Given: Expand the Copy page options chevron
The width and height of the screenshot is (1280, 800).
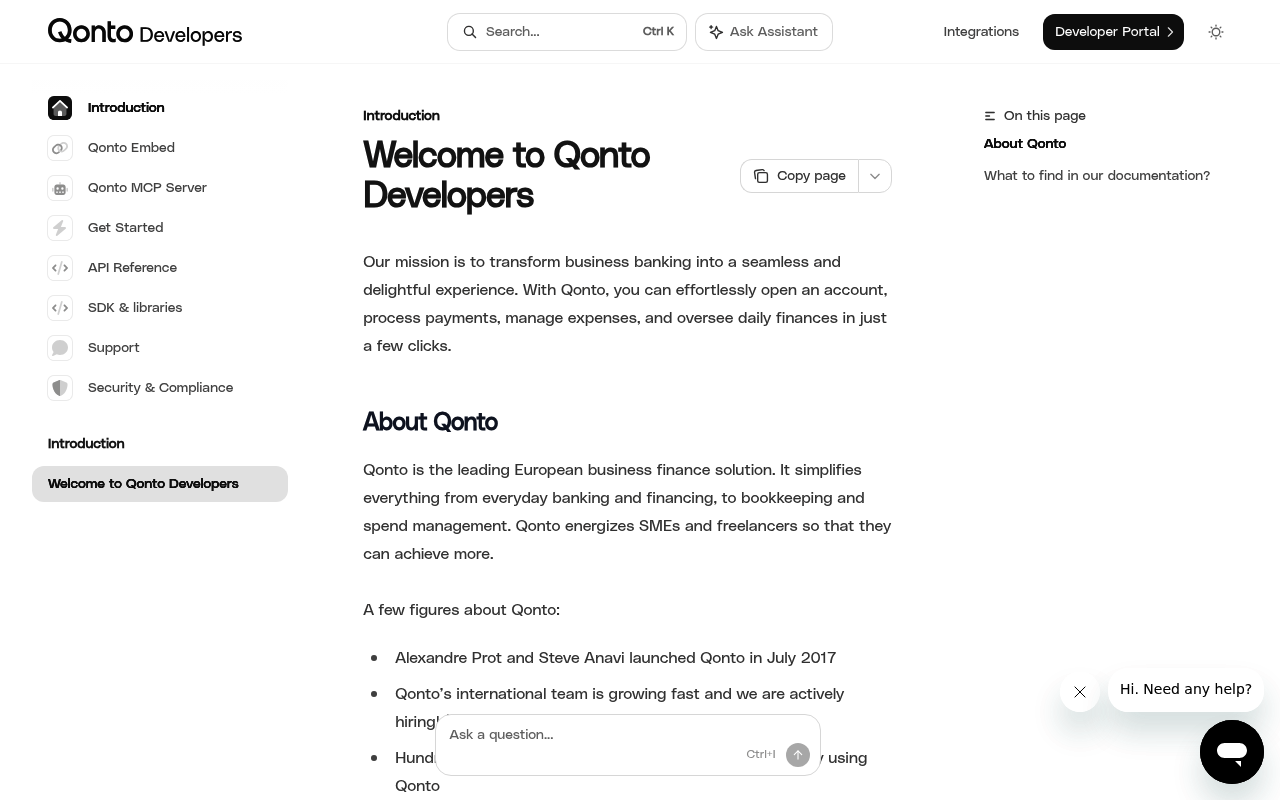Looking at the screenshot, I should [x=875, y=176].
